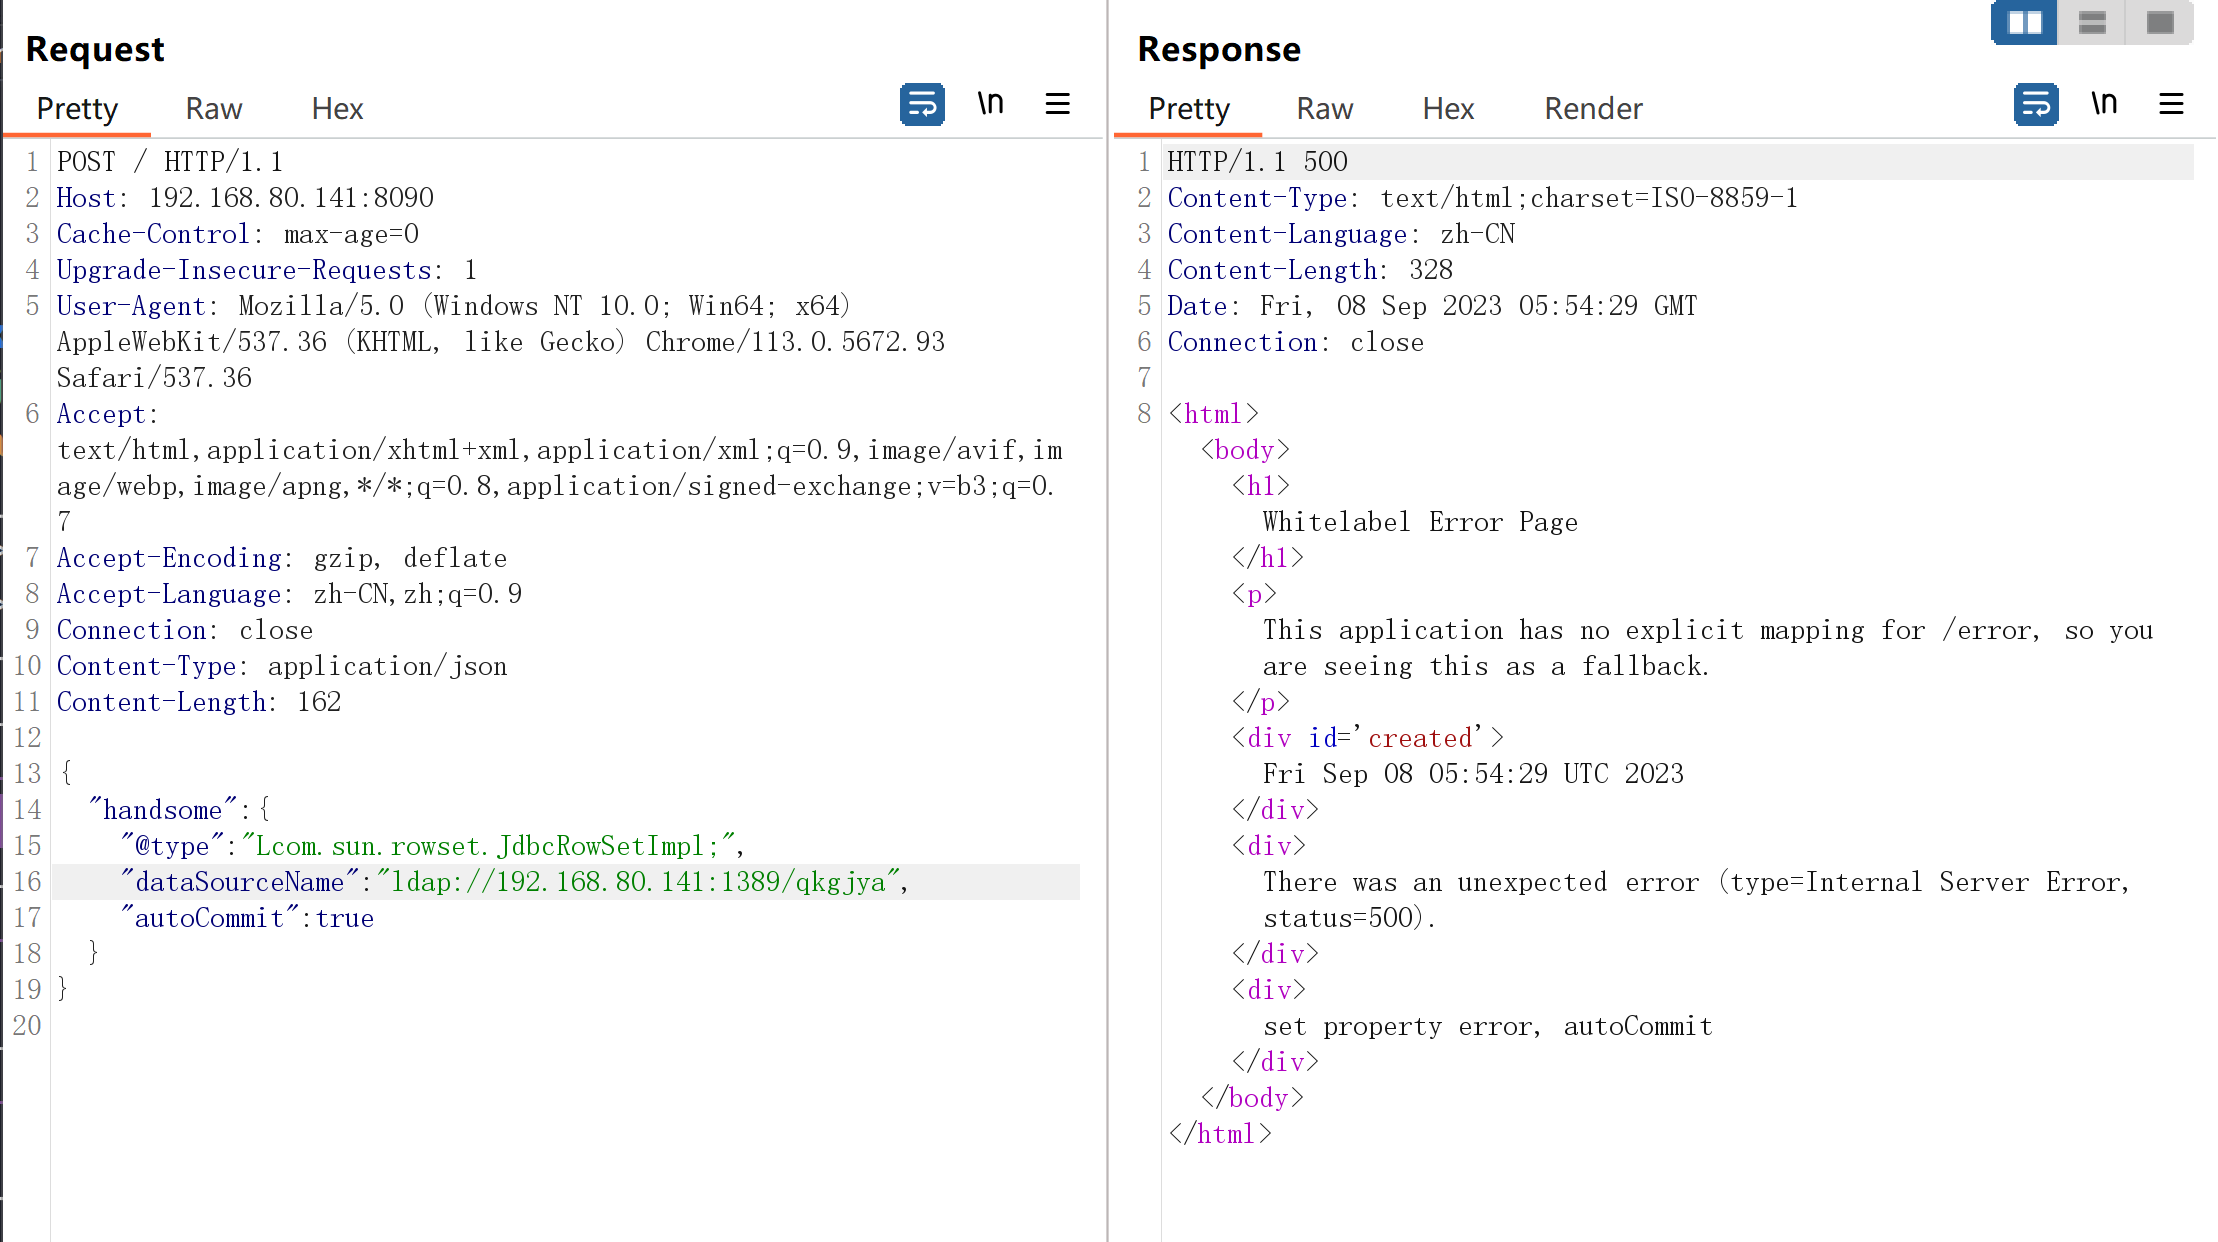
Task: Click the 'Whitelabel Error Page' text
Action: pyautogui.click(x=1420, y=522)
